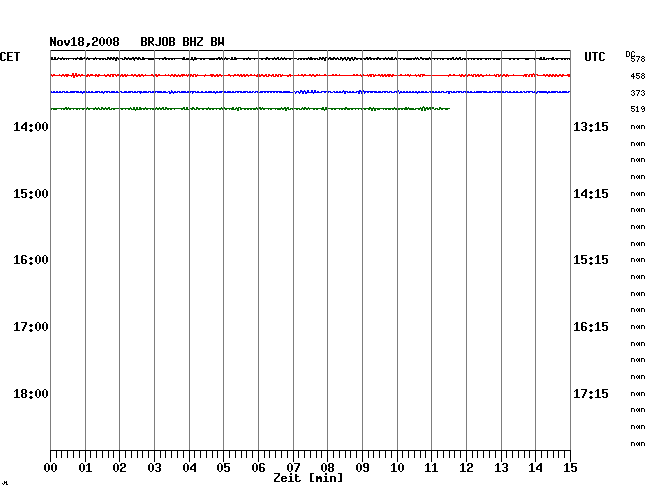Click the green seismogram trace
Viewport: 650px width, 494px height.
click(x=250, y=109)
